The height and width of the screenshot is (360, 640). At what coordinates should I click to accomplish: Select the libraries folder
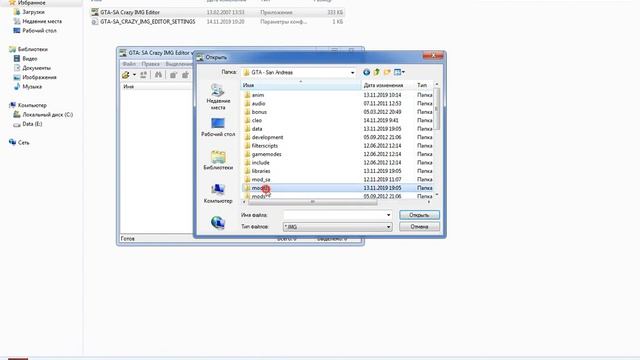tap(261, 171)
